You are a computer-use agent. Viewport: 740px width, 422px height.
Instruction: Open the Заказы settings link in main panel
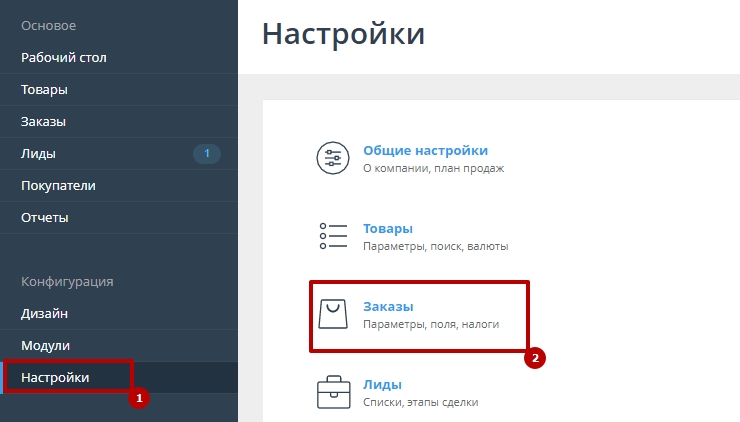(388, 306)
